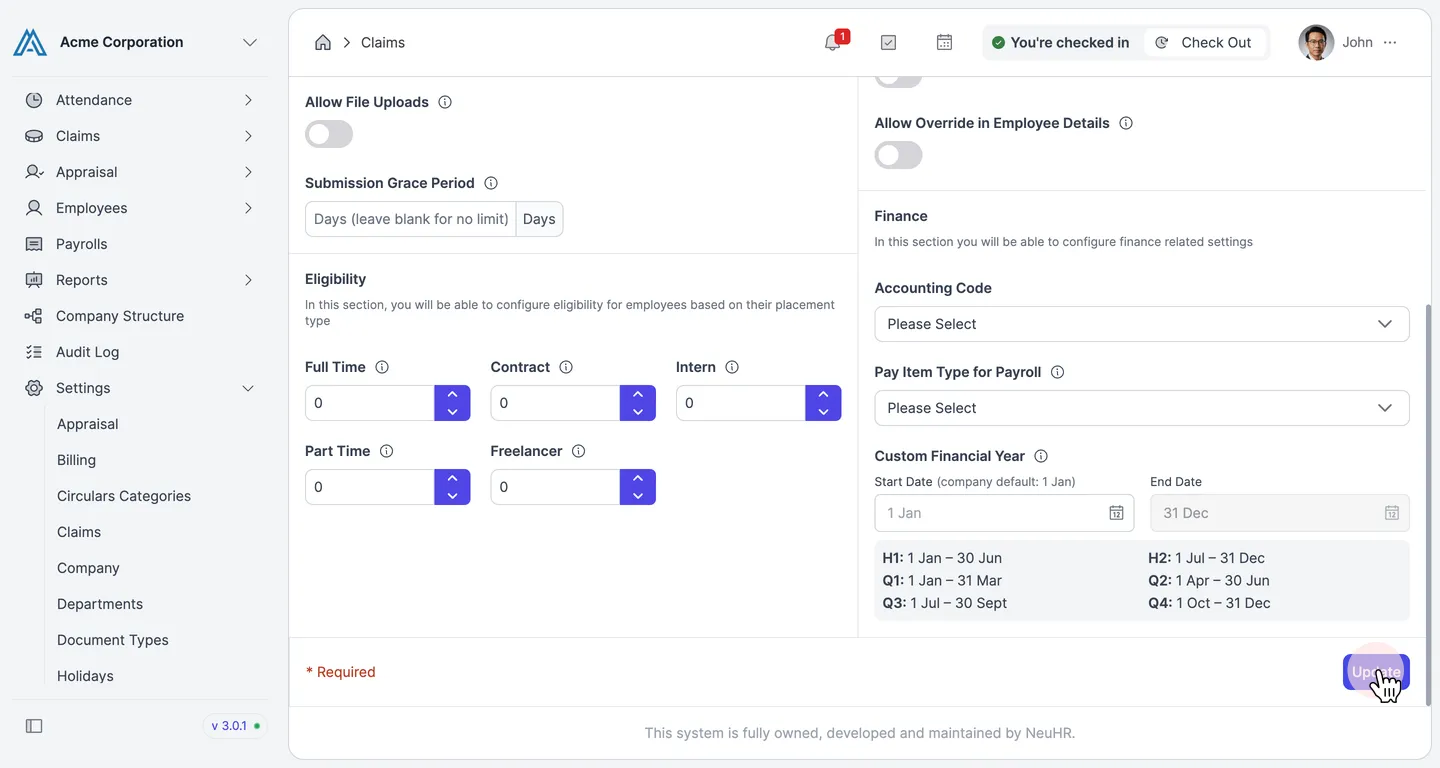Expand the Claims menu chevron in sidebar

point(248,136)
